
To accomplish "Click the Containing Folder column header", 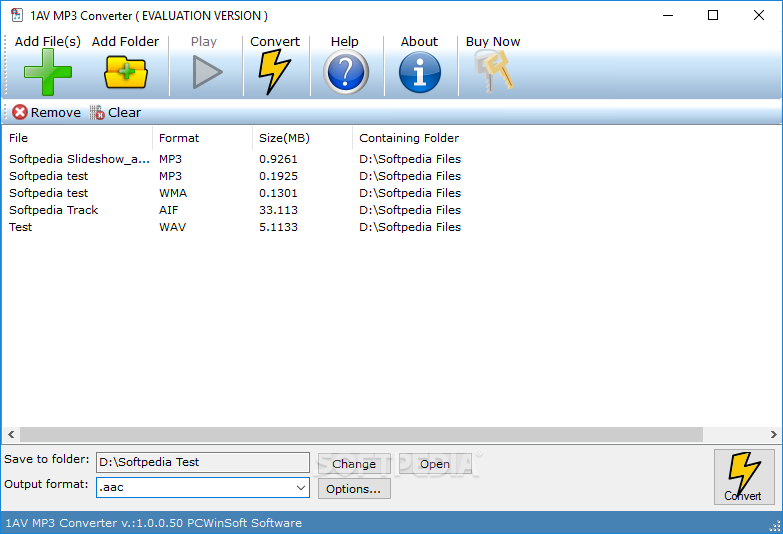I will click(x=409, y=138).
